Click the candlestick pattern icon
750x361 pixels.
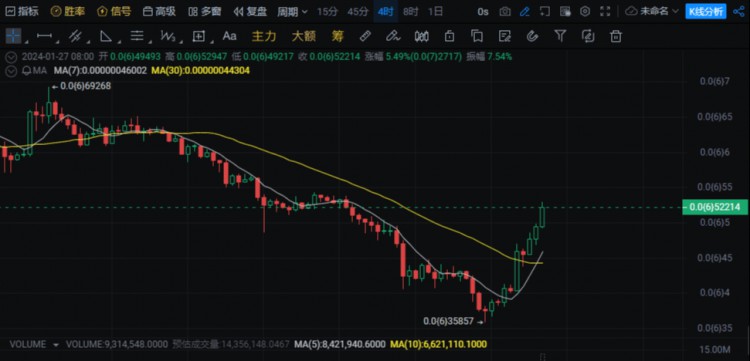tap(421, 36)
